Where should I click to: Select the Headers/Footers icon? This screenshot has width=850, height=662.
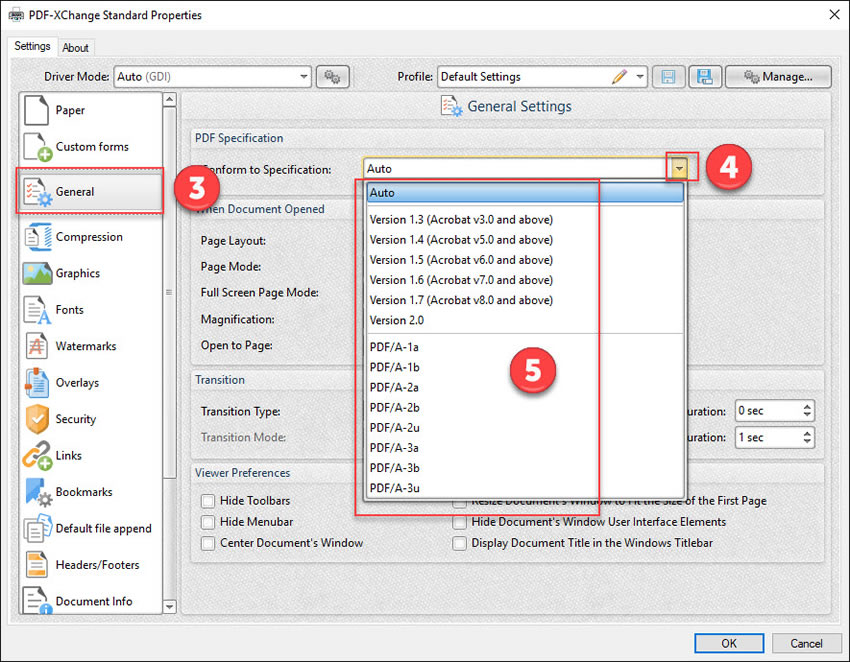point(36,564)
